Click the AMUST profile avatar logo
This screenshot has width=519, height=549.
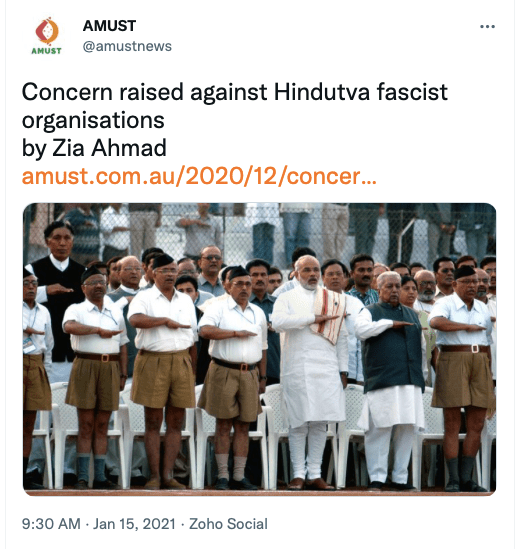click(x=47, y=36)
